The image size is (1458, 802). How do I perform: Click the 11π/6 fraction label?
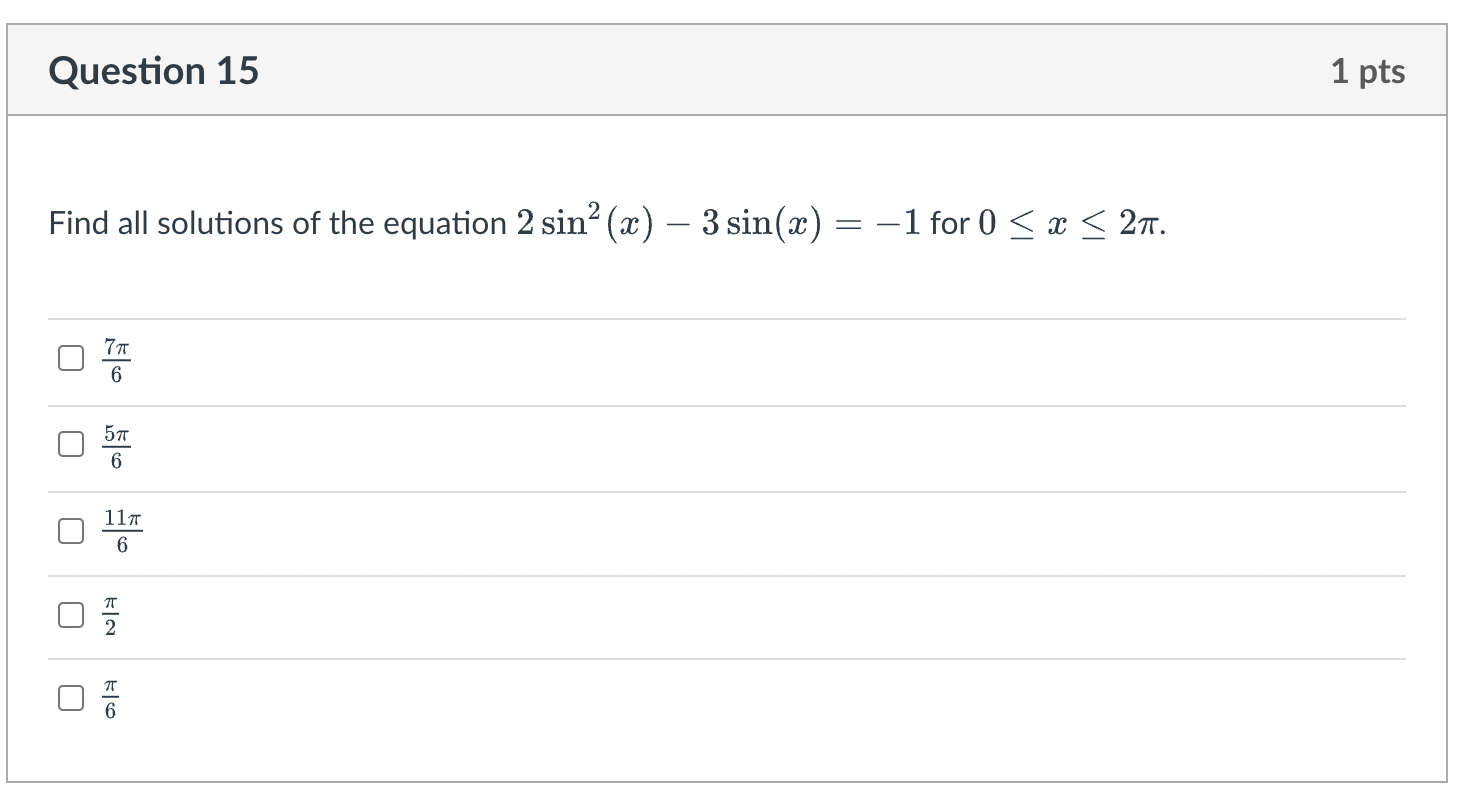[122, 531]
